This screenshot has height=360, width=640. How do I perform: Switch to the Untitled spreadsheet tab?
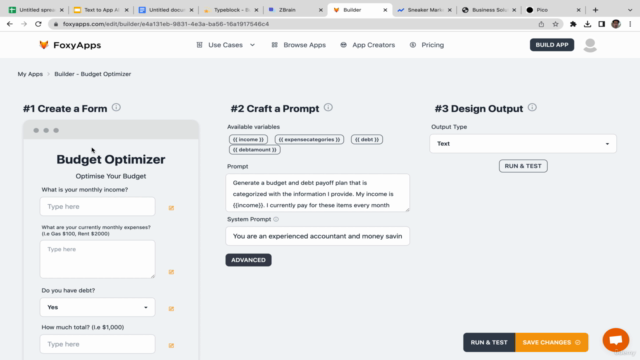(36, 10)
